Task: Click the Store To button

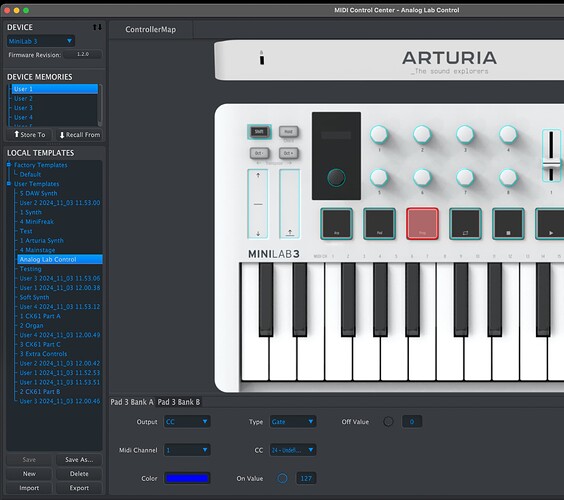Action: coord(29,135)
